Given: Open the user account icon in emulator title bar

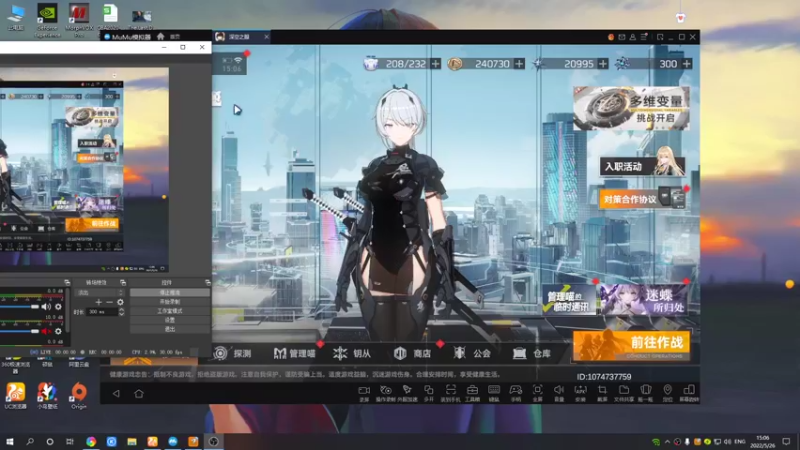Looking at the screenshot, I should [633, 37].
